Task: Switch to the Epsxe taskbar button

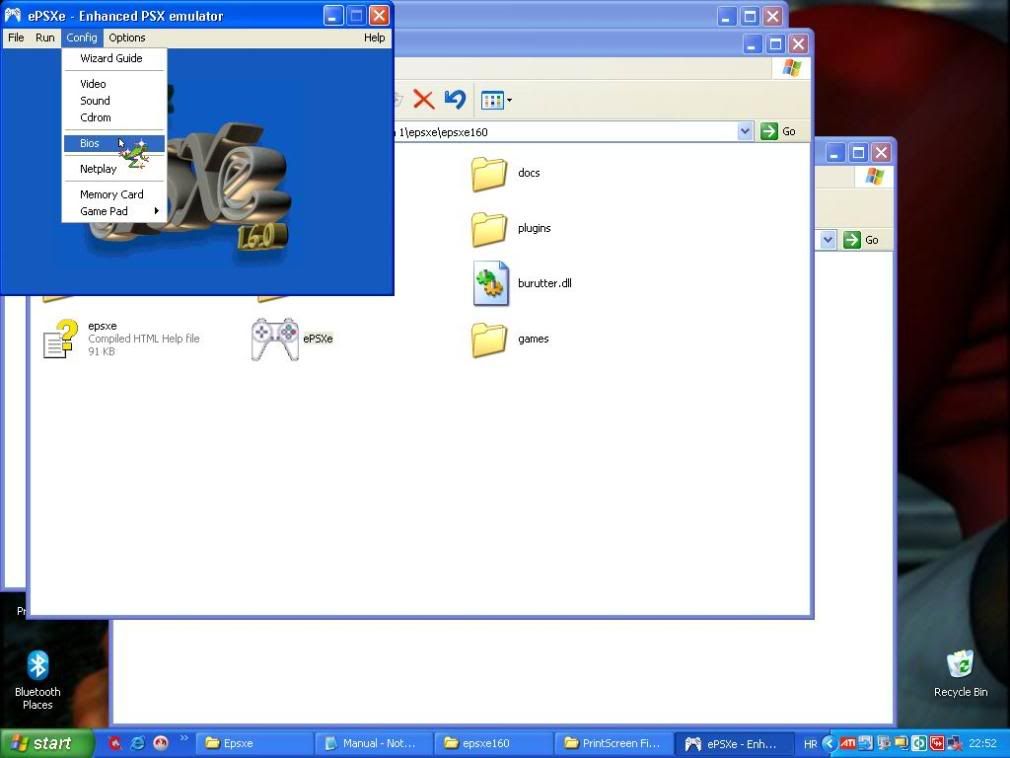Action: coord(255,743)
